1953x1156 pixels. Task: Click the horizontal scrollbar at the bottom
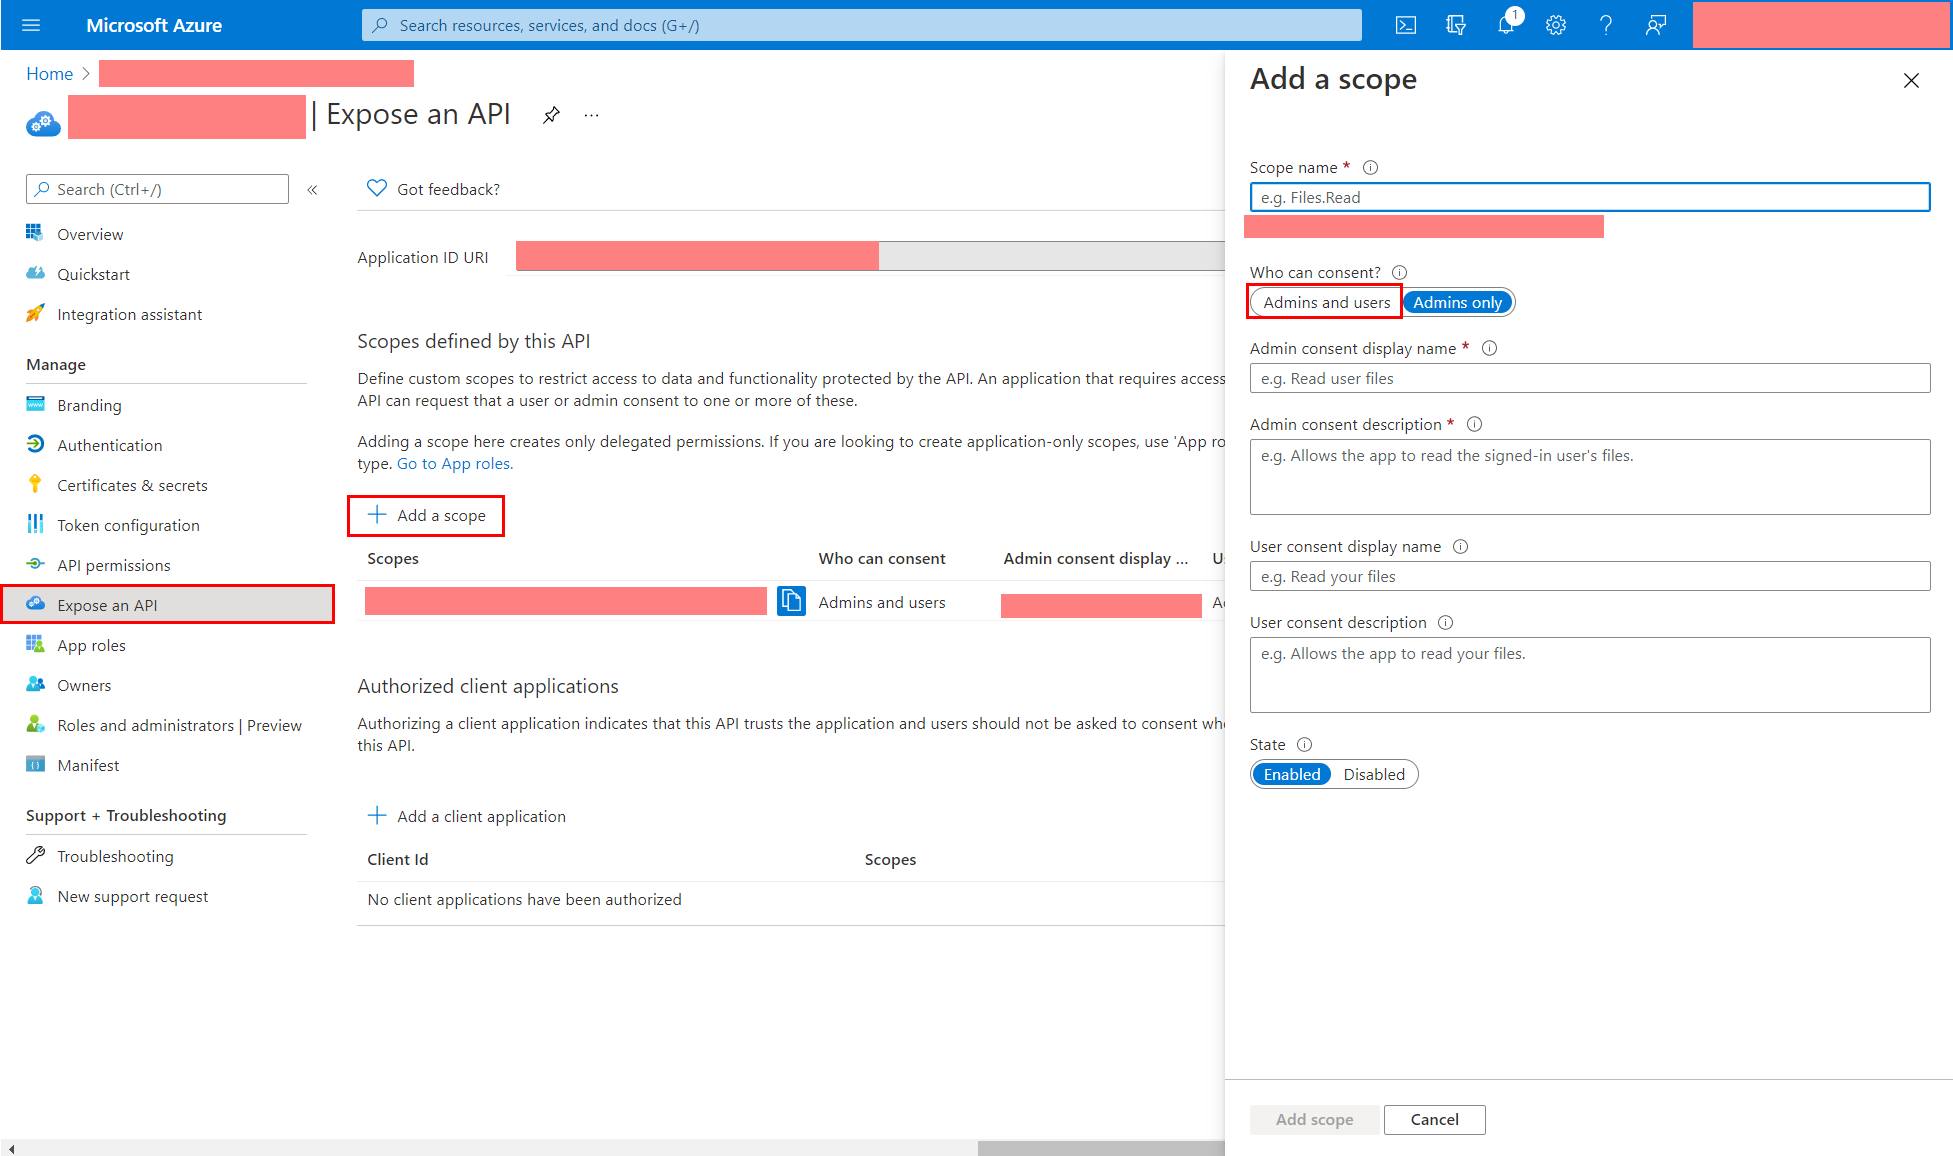point(1100,1148)
